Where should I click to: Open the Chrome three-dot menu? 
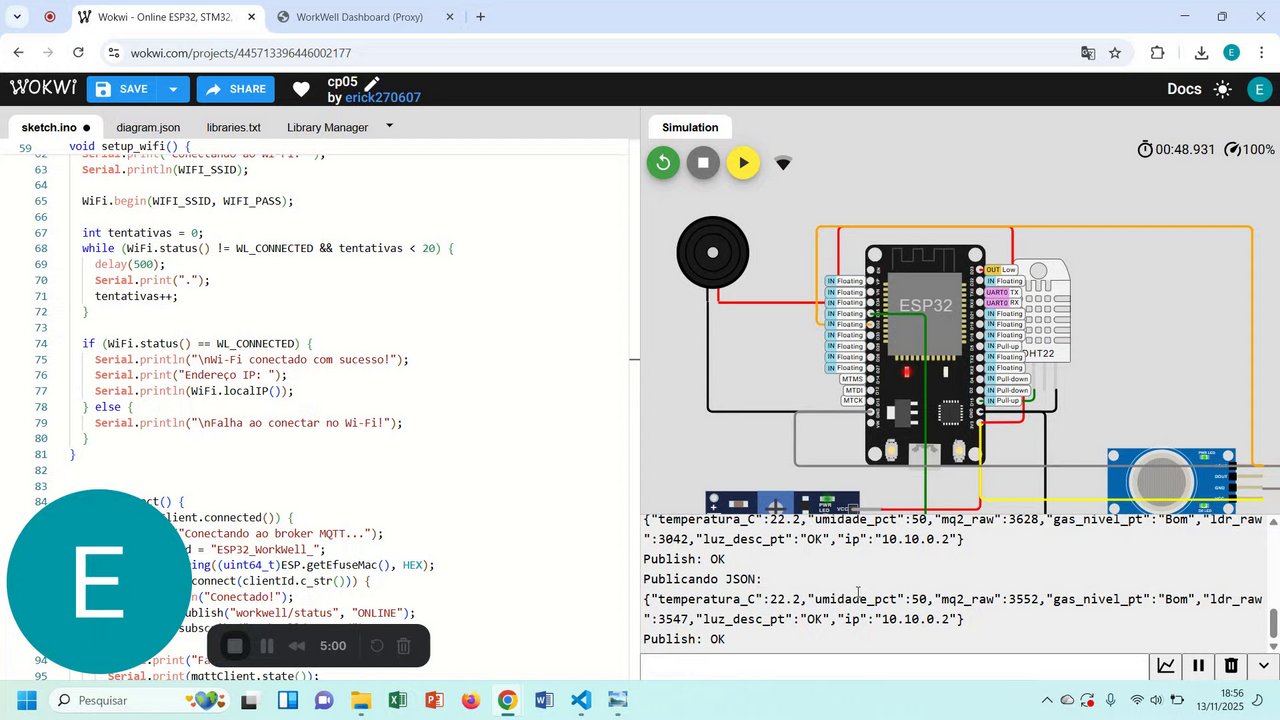pos(1261,53)
